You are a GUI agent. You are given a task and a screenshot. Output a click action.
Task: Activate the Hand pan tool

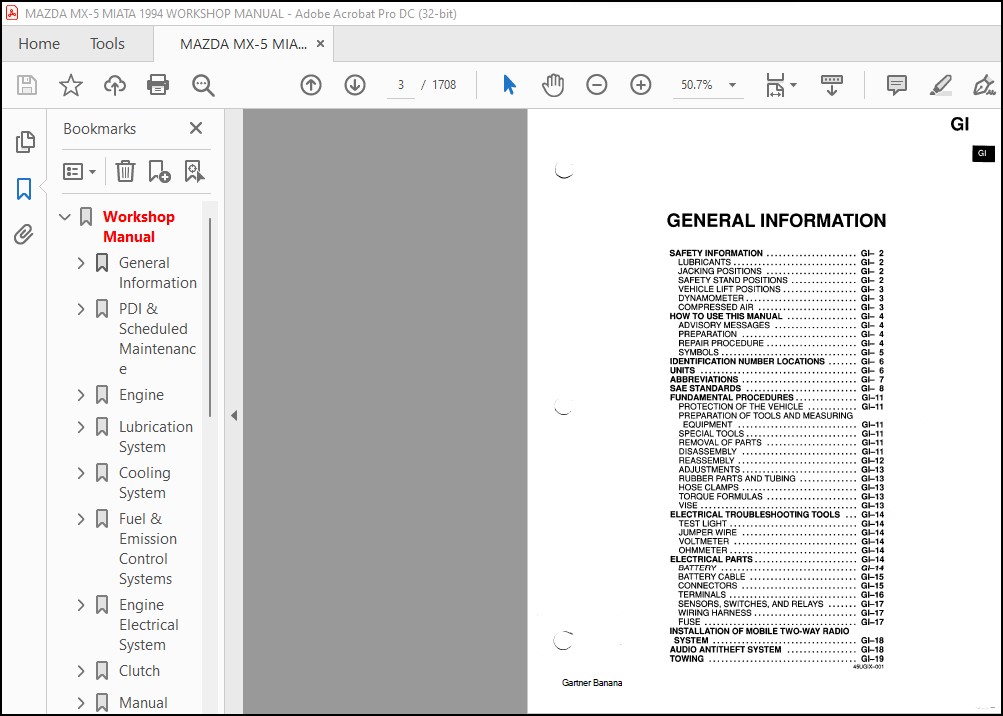(x=553, y=85)
